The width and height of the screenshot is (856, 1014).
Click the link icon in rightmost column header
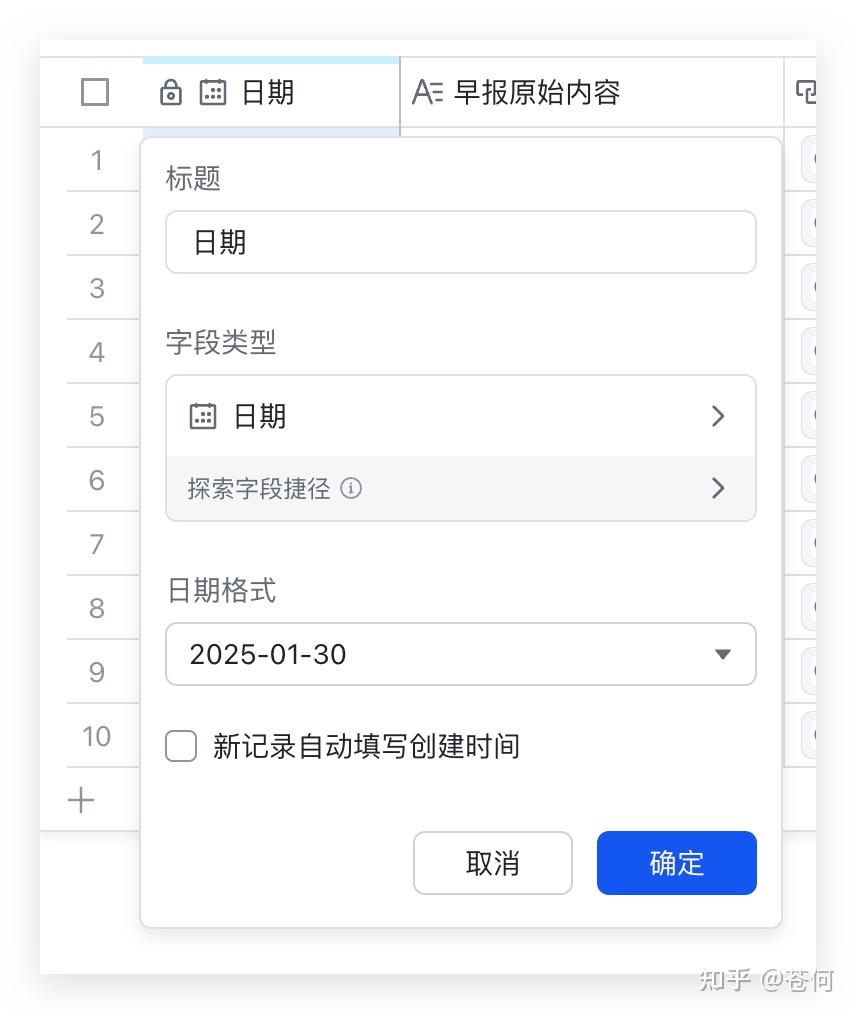(x=806, y=92)
